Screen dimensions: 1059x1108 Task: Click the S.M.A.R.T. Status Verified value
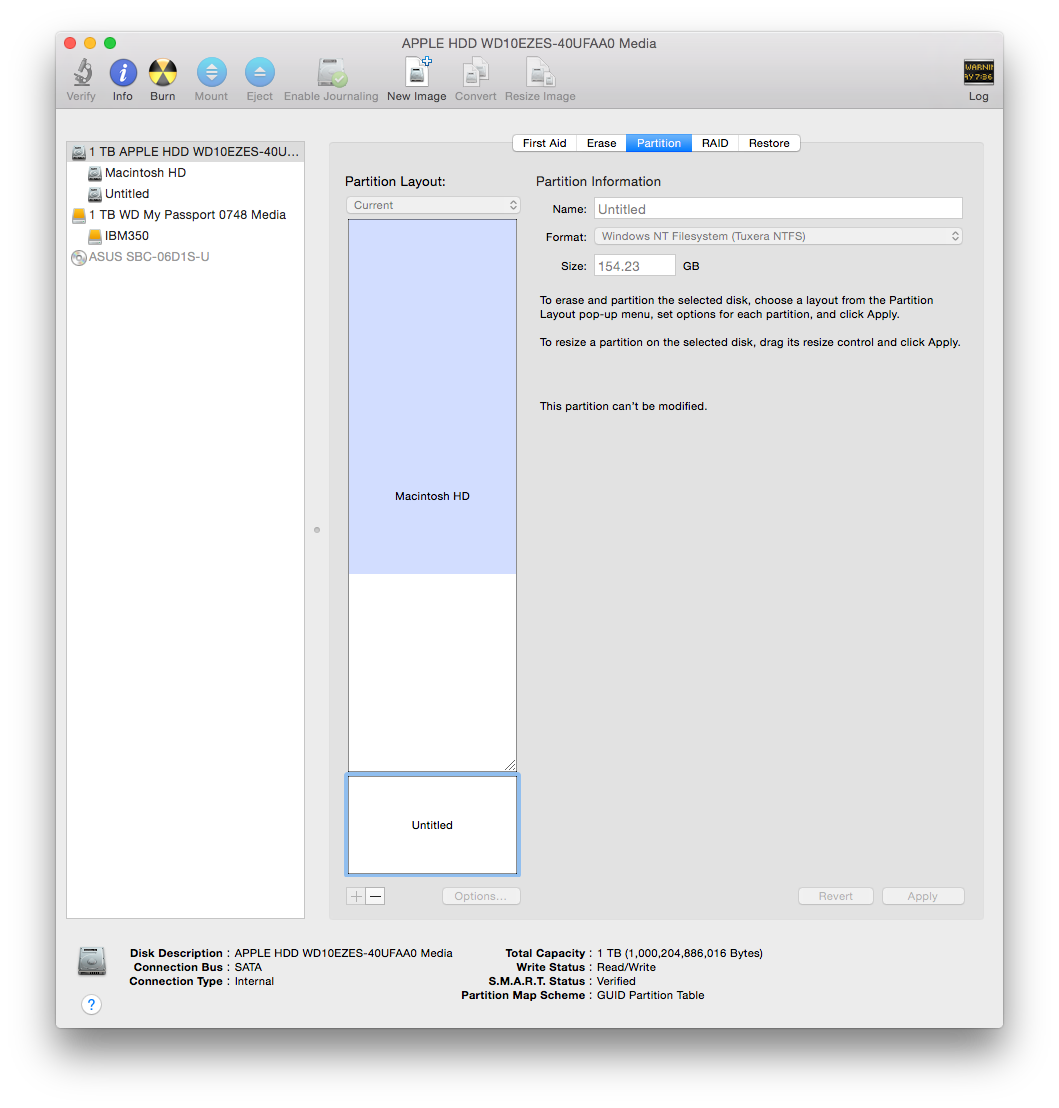click(x=616, y=981)
